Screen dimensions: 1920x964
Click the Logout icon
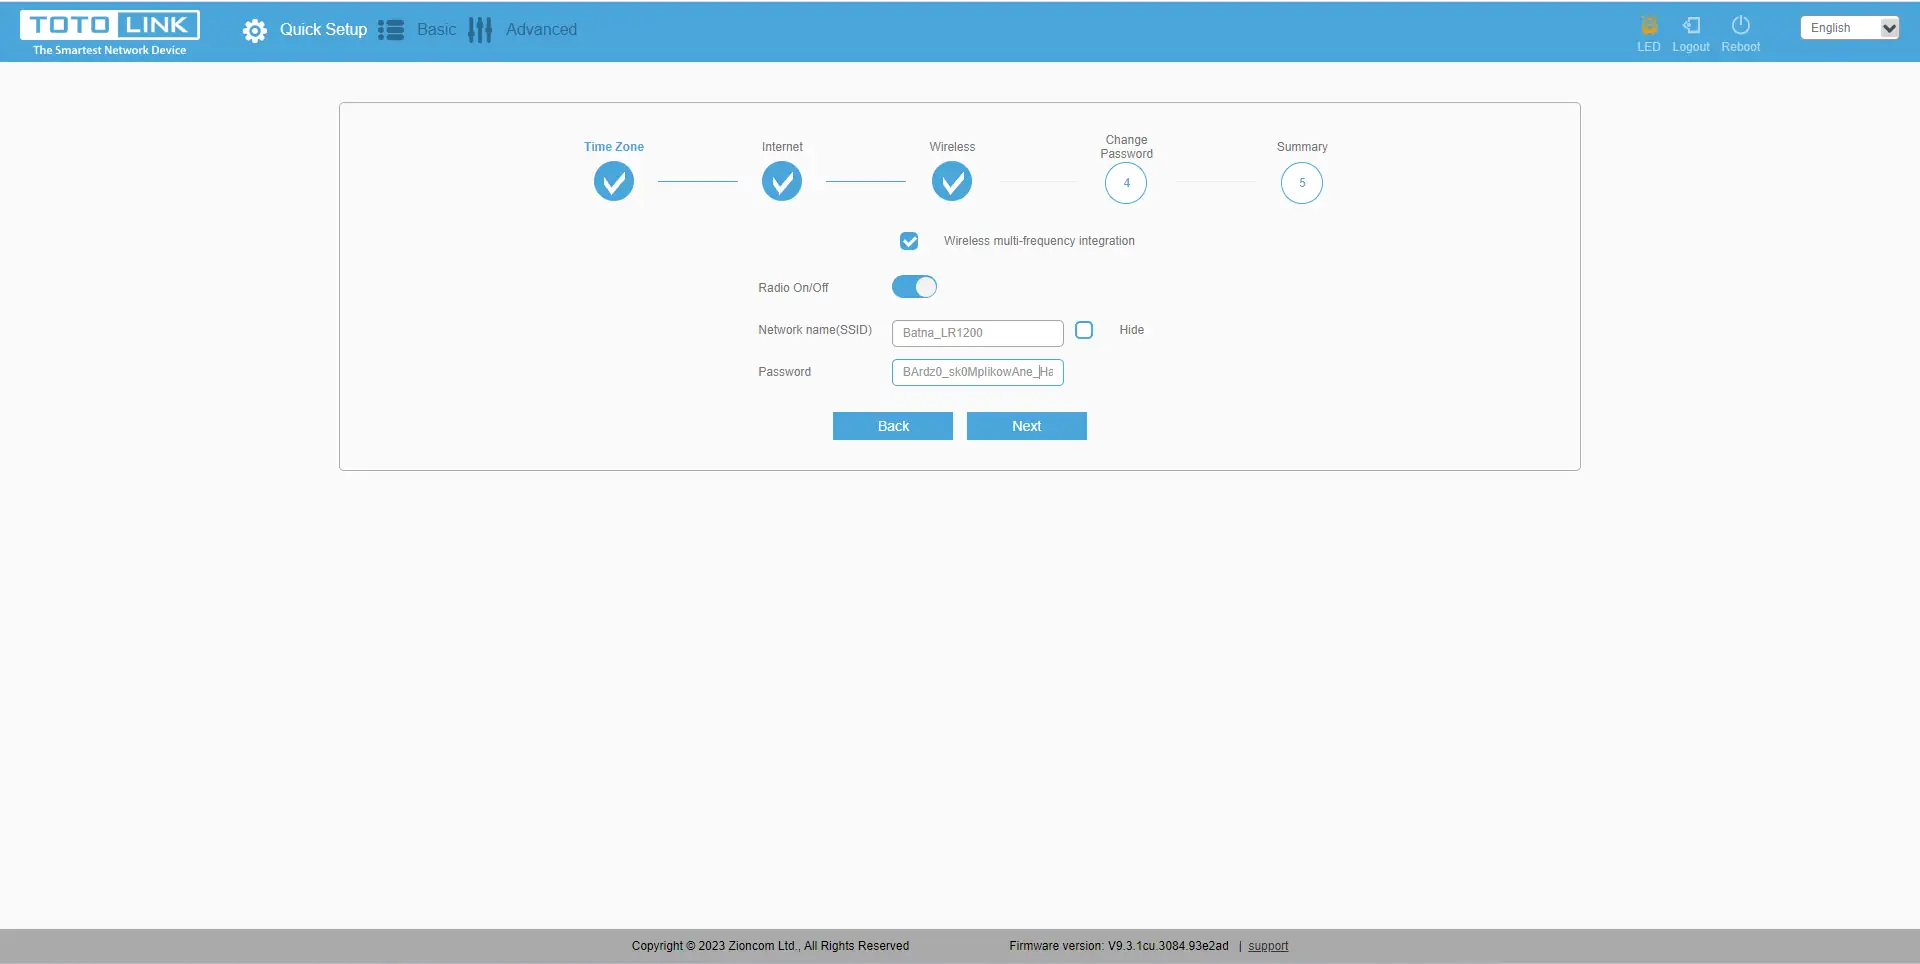[x=1691, y=26]
